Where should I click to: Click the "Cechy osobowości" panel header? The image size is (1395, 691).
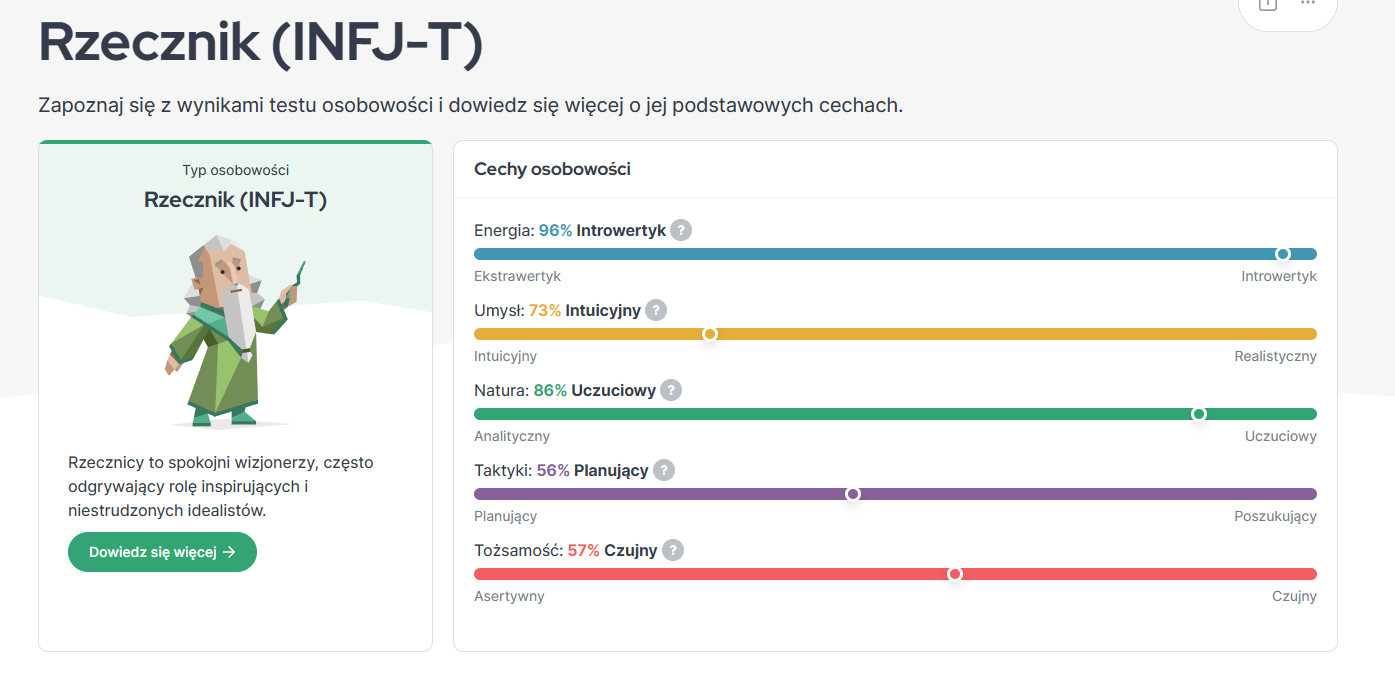click(552, 169)
